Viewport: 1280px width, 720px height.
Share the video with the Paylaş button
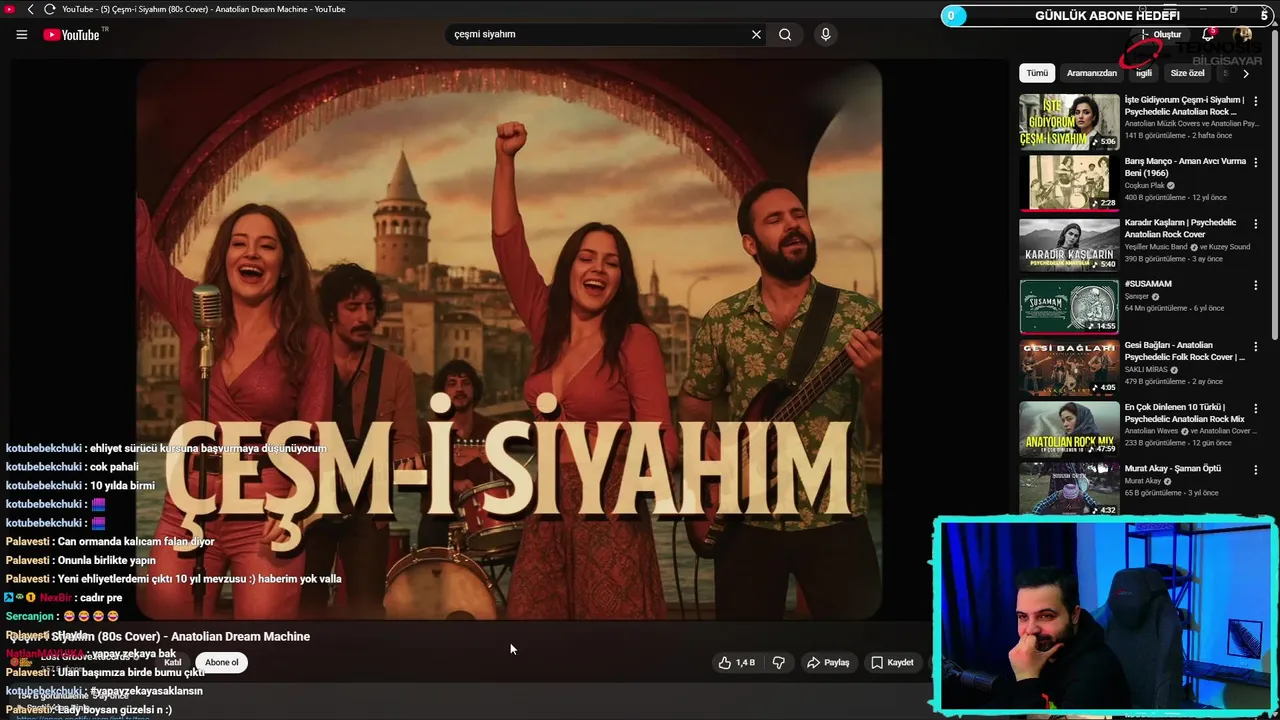click(828, 662)
